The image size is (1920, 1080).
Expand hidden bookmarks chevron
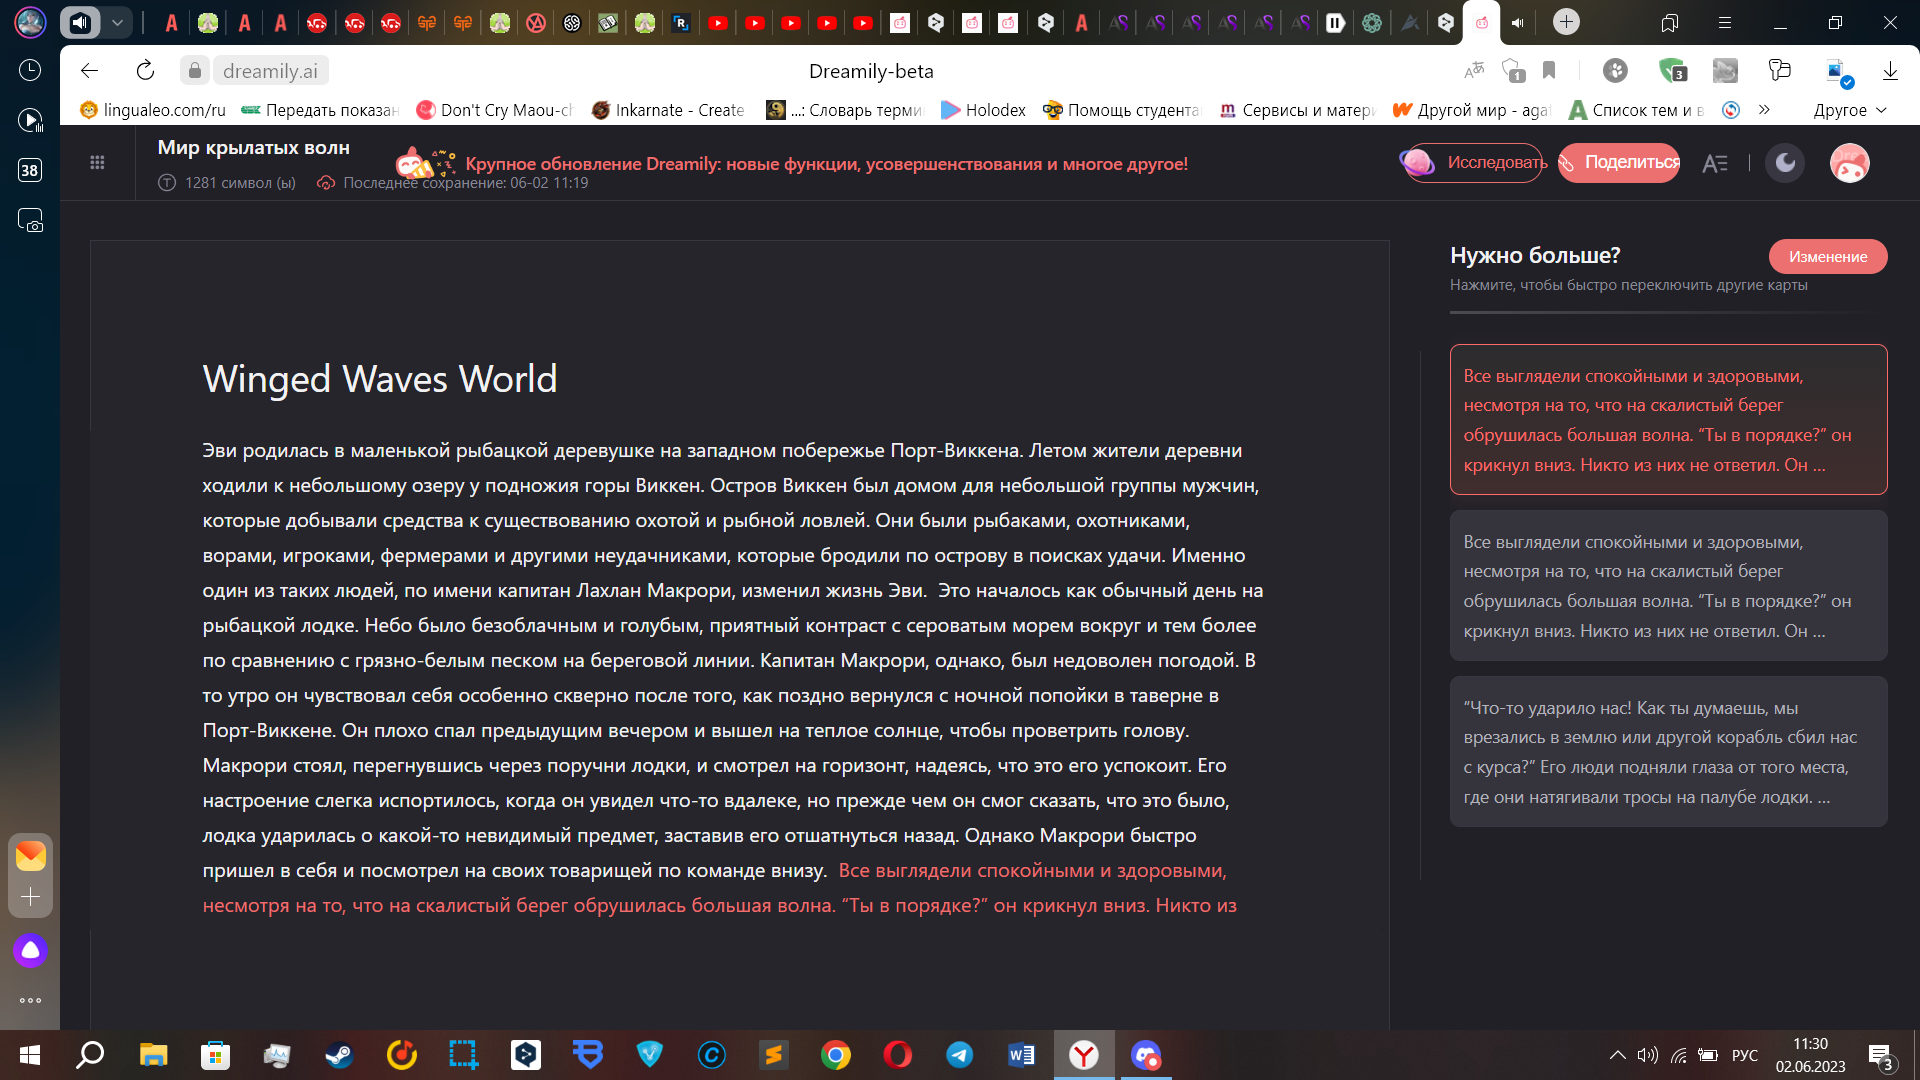(x=1764, y=110)
